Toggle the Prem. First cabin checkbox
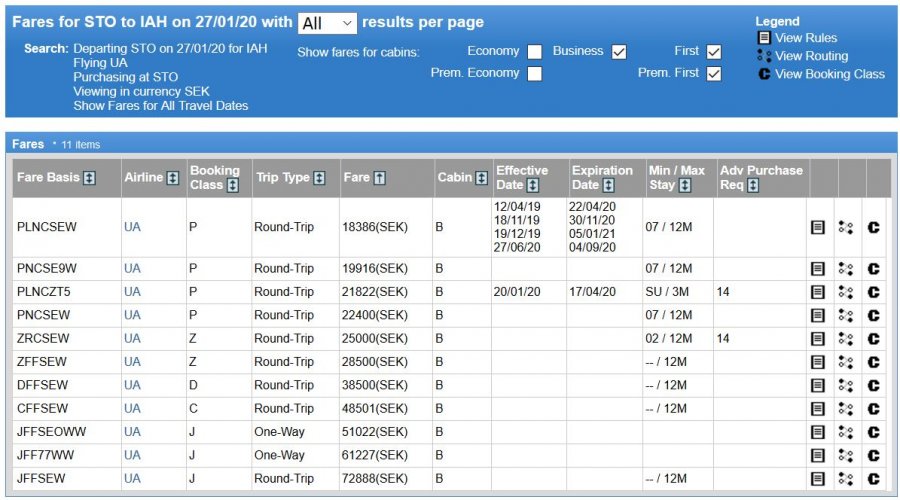The width and height of the screenshot is (900, 500). tap(713, 74)
